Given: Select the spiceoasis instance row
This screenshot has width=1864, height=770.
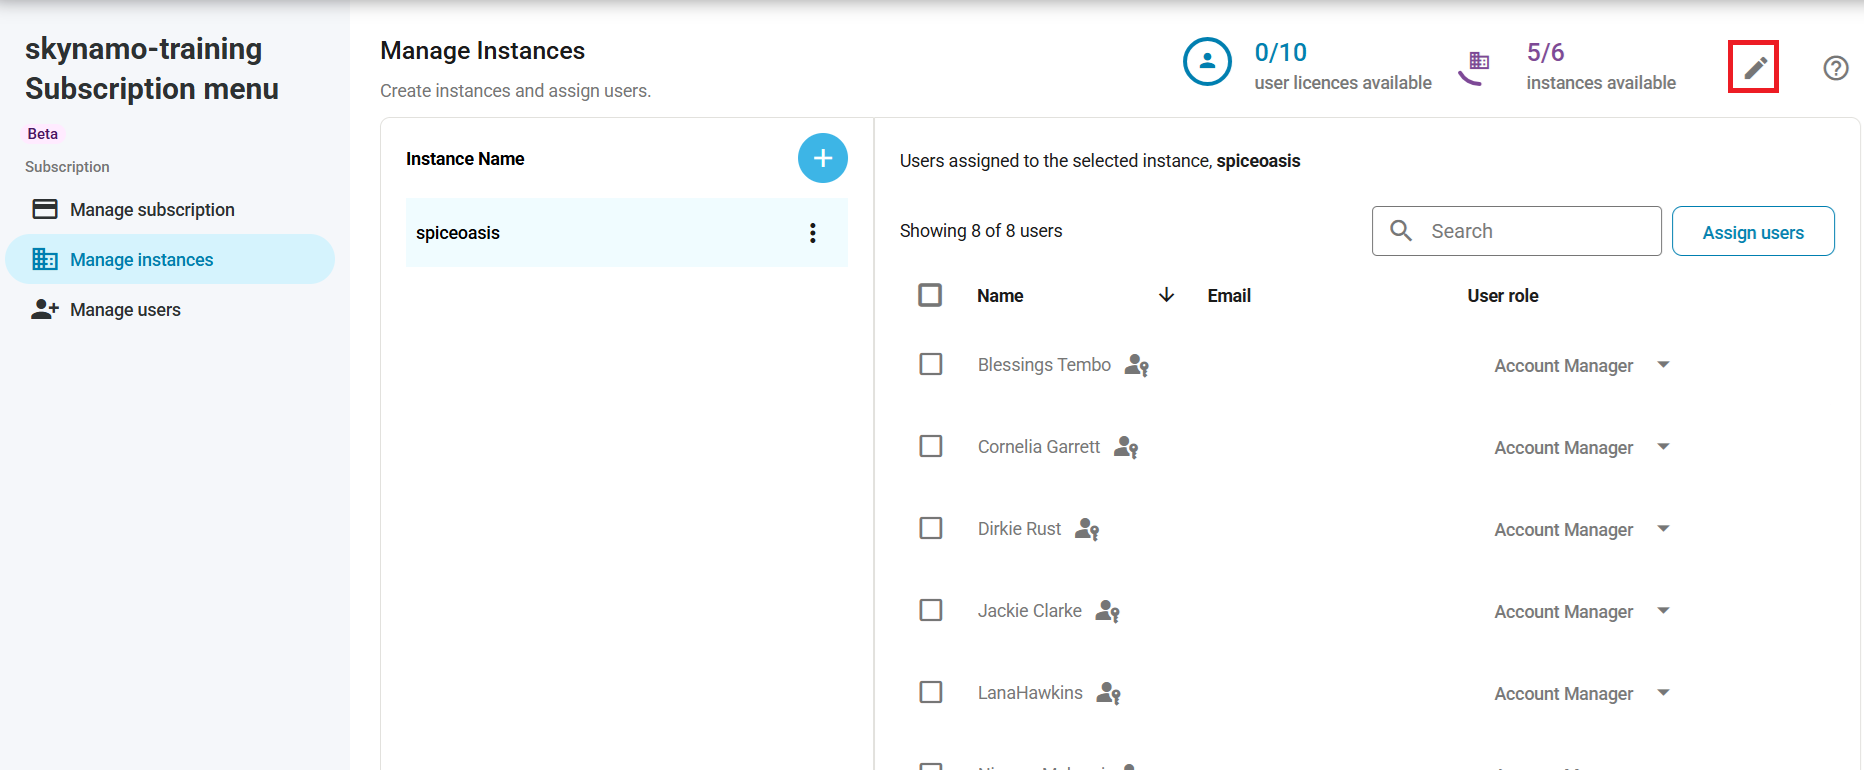Looking at the screenshot, I should point(600,233).
